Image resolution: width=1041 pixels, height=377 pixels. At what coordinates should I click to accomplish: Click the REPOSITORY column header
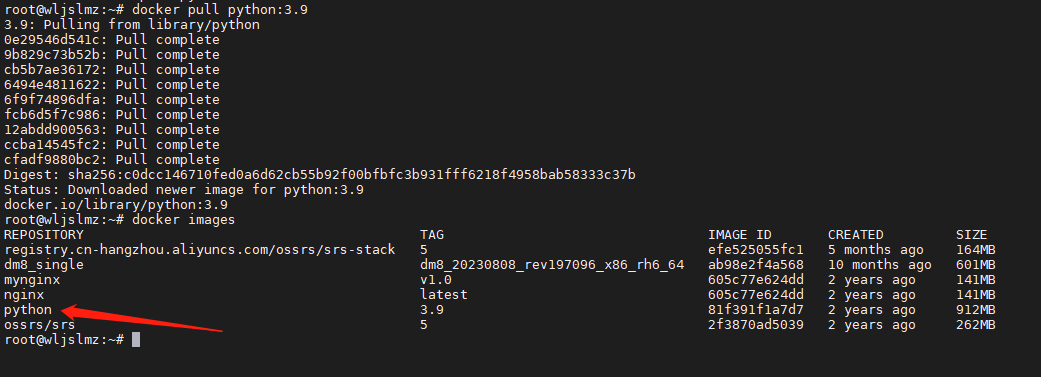pos(44,234)
